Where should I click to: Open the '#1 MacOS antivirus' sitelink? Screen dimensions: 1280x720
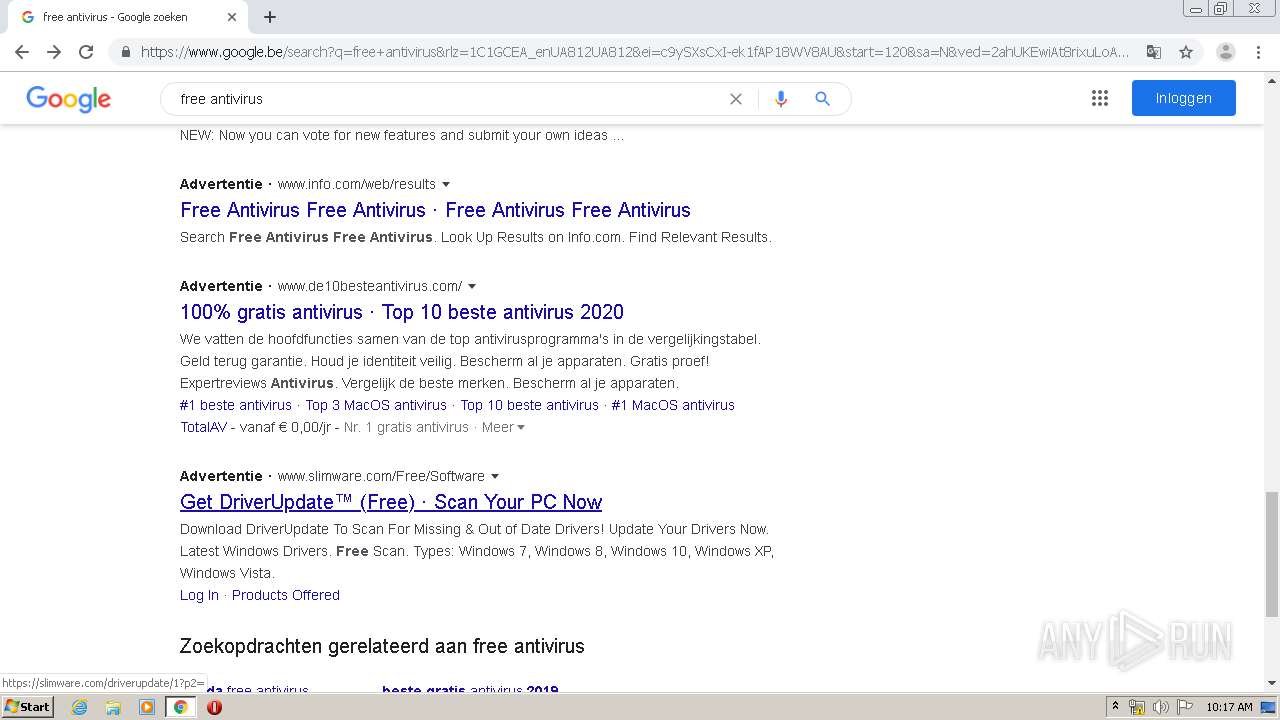point(673,405)
